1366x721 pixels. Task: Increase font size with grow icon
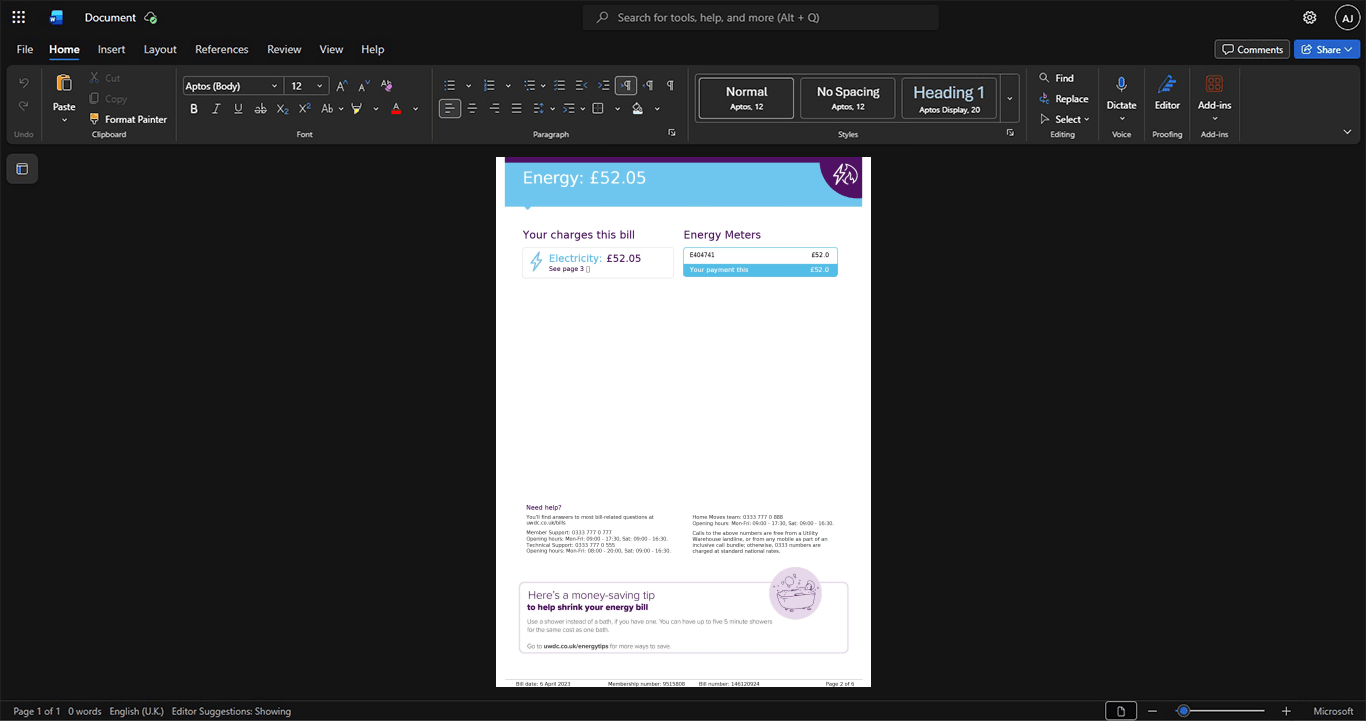click(342, 86)
